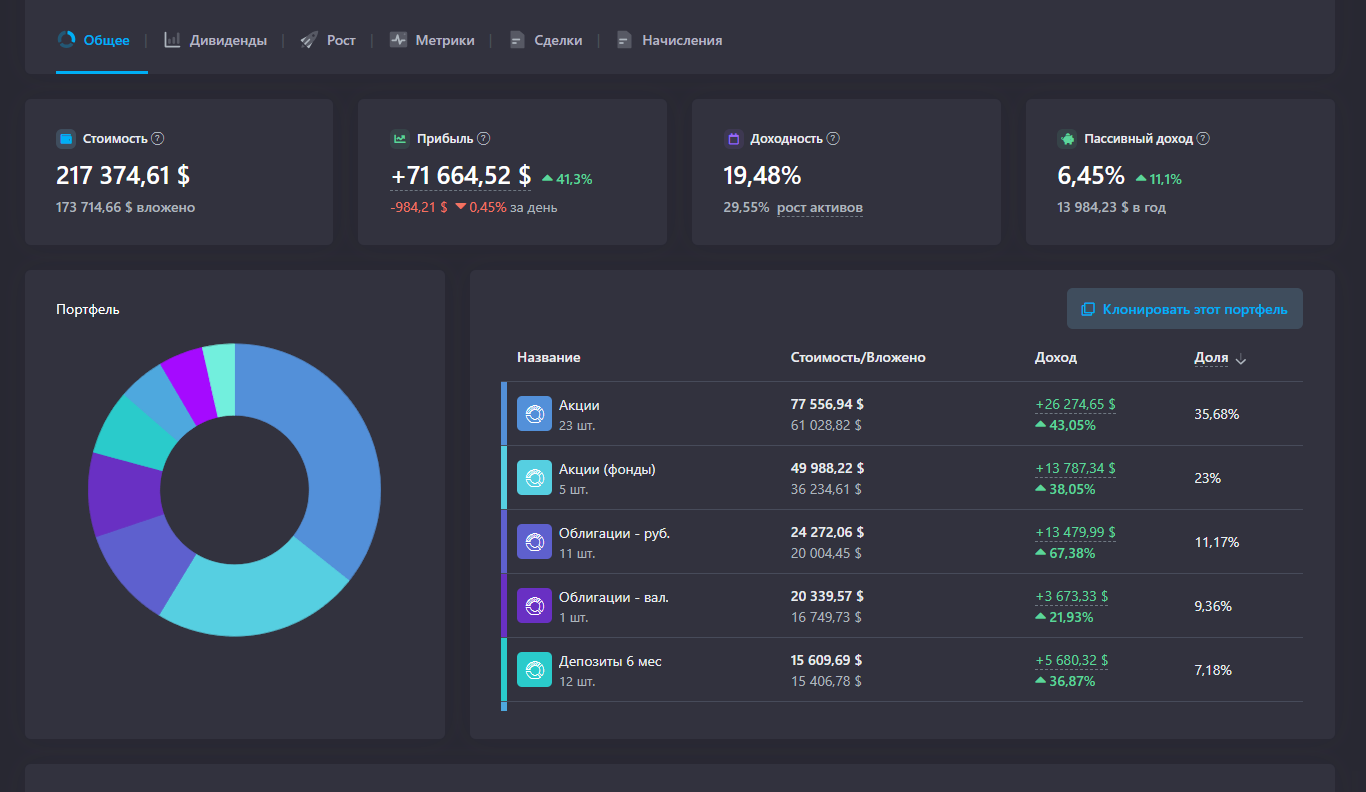
Task: Click the Депозиты 6 мес category icon
Action: pyautogui.click(x=534, y=670)
